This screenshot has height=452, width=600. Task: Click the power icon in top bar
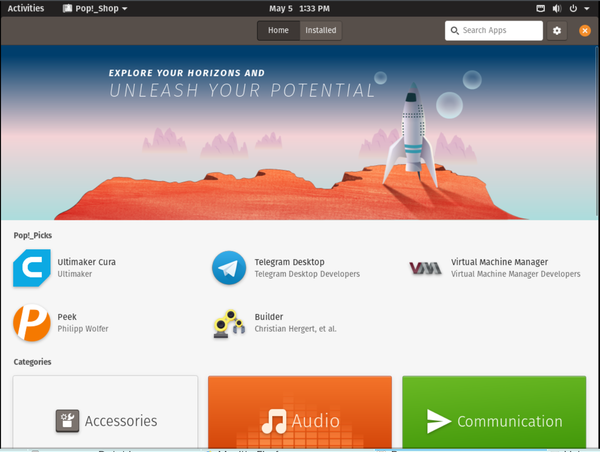pos(573,8)
